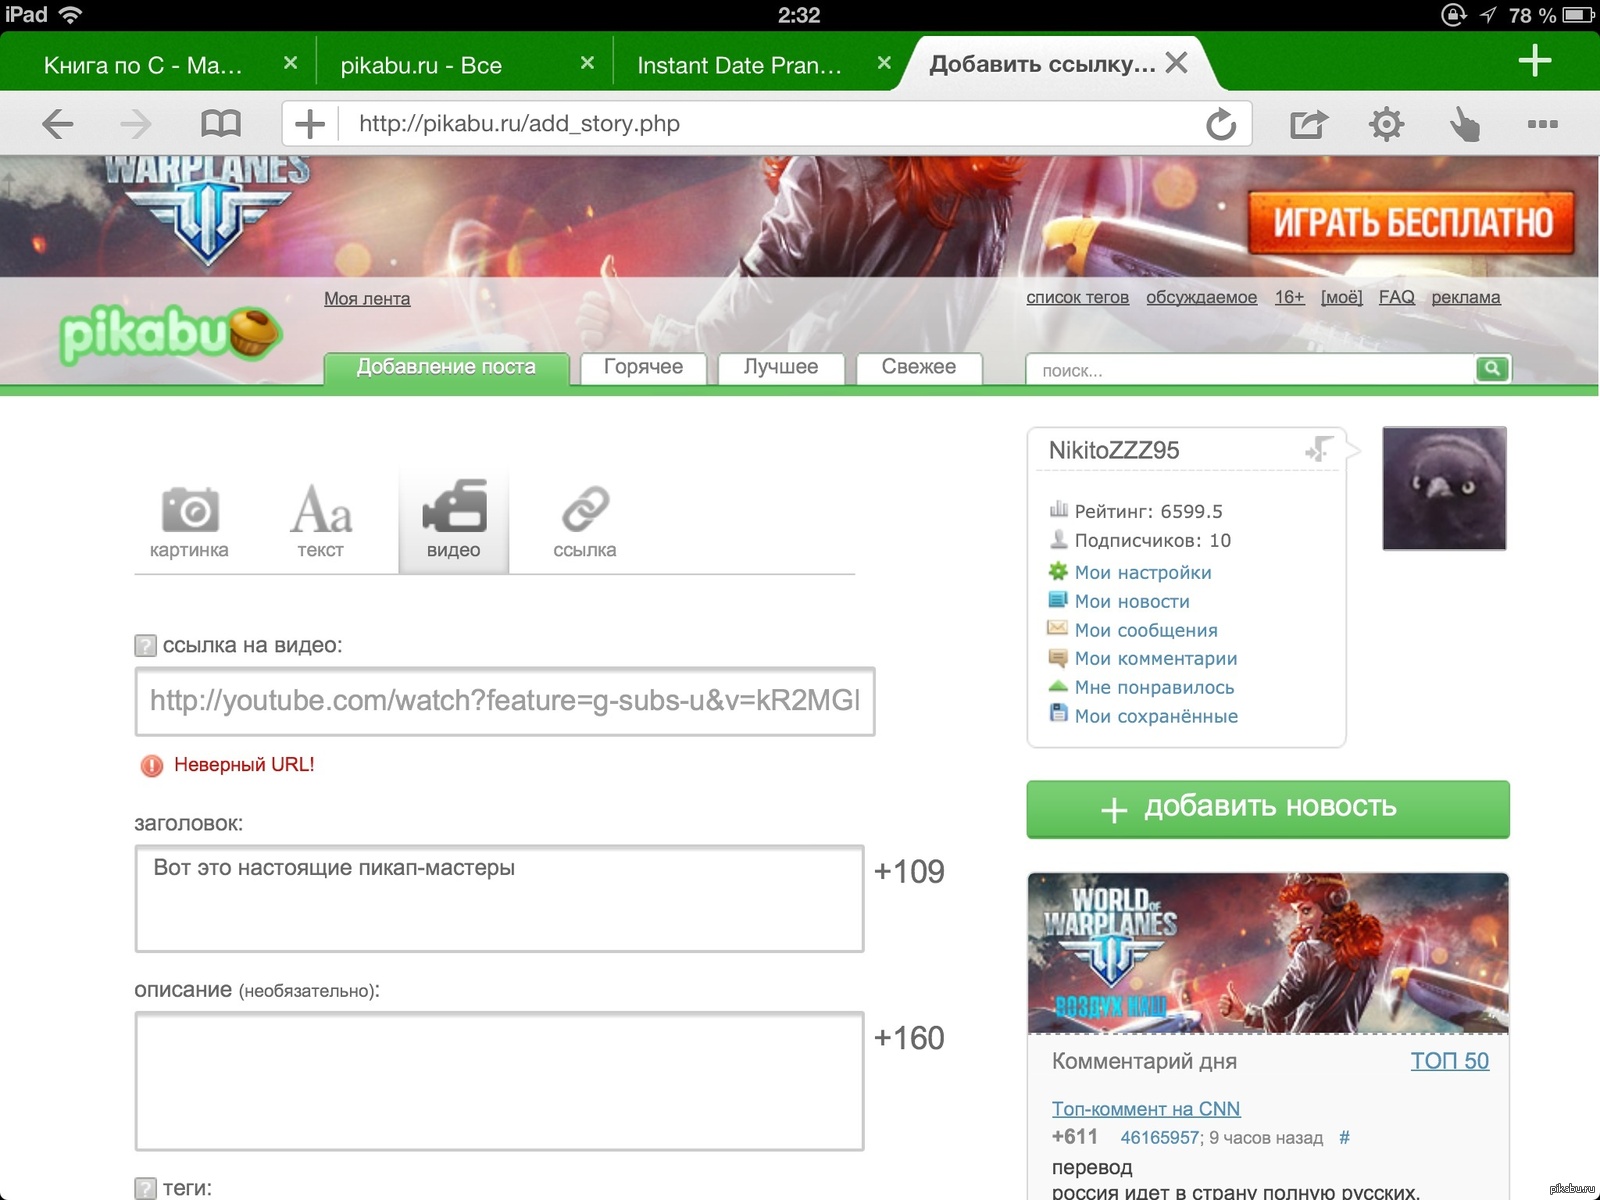Open 'Топ-коммент на CNN' link
The width and height of the screenshot is (1600, 1200).
[x=1145, y=1109]
